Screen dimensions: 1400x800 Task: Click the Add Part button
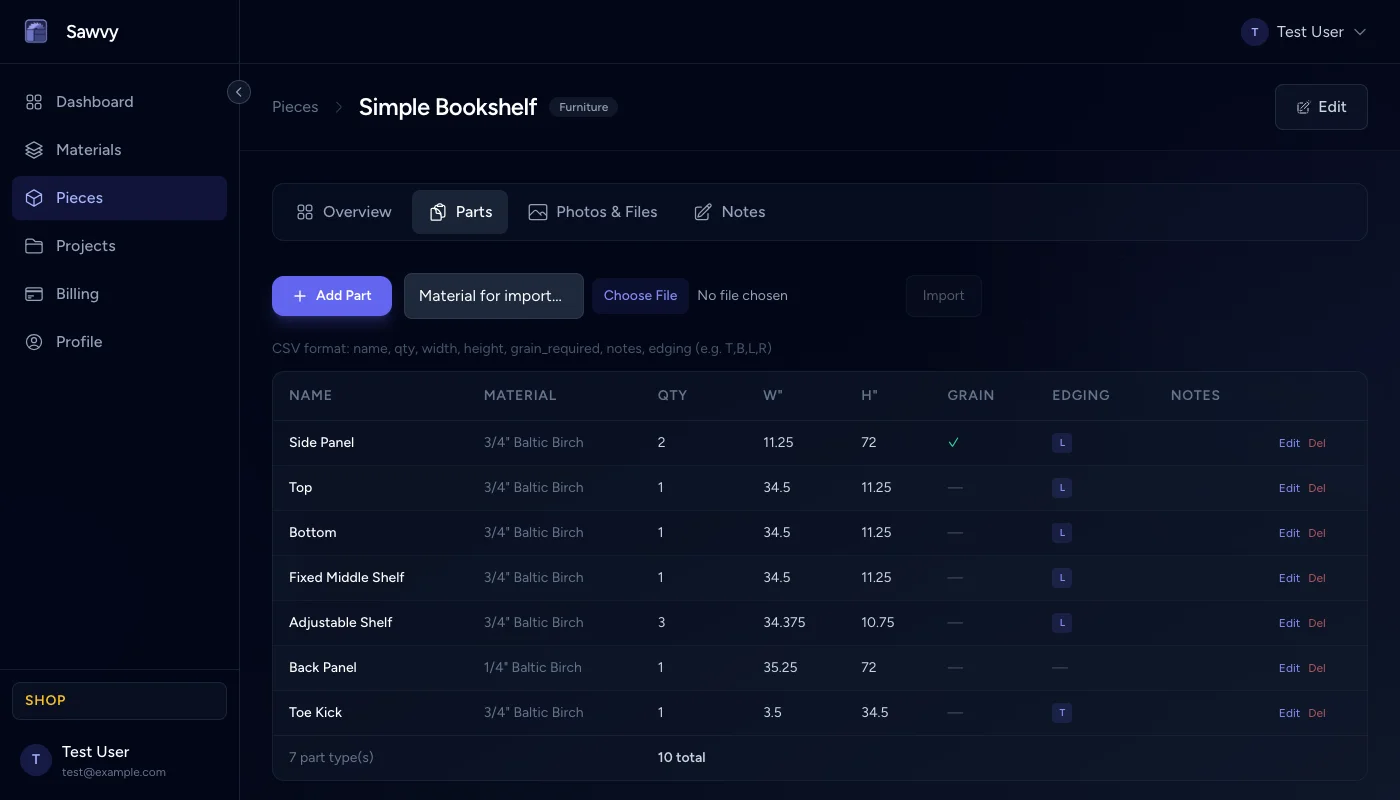(332, 296)
